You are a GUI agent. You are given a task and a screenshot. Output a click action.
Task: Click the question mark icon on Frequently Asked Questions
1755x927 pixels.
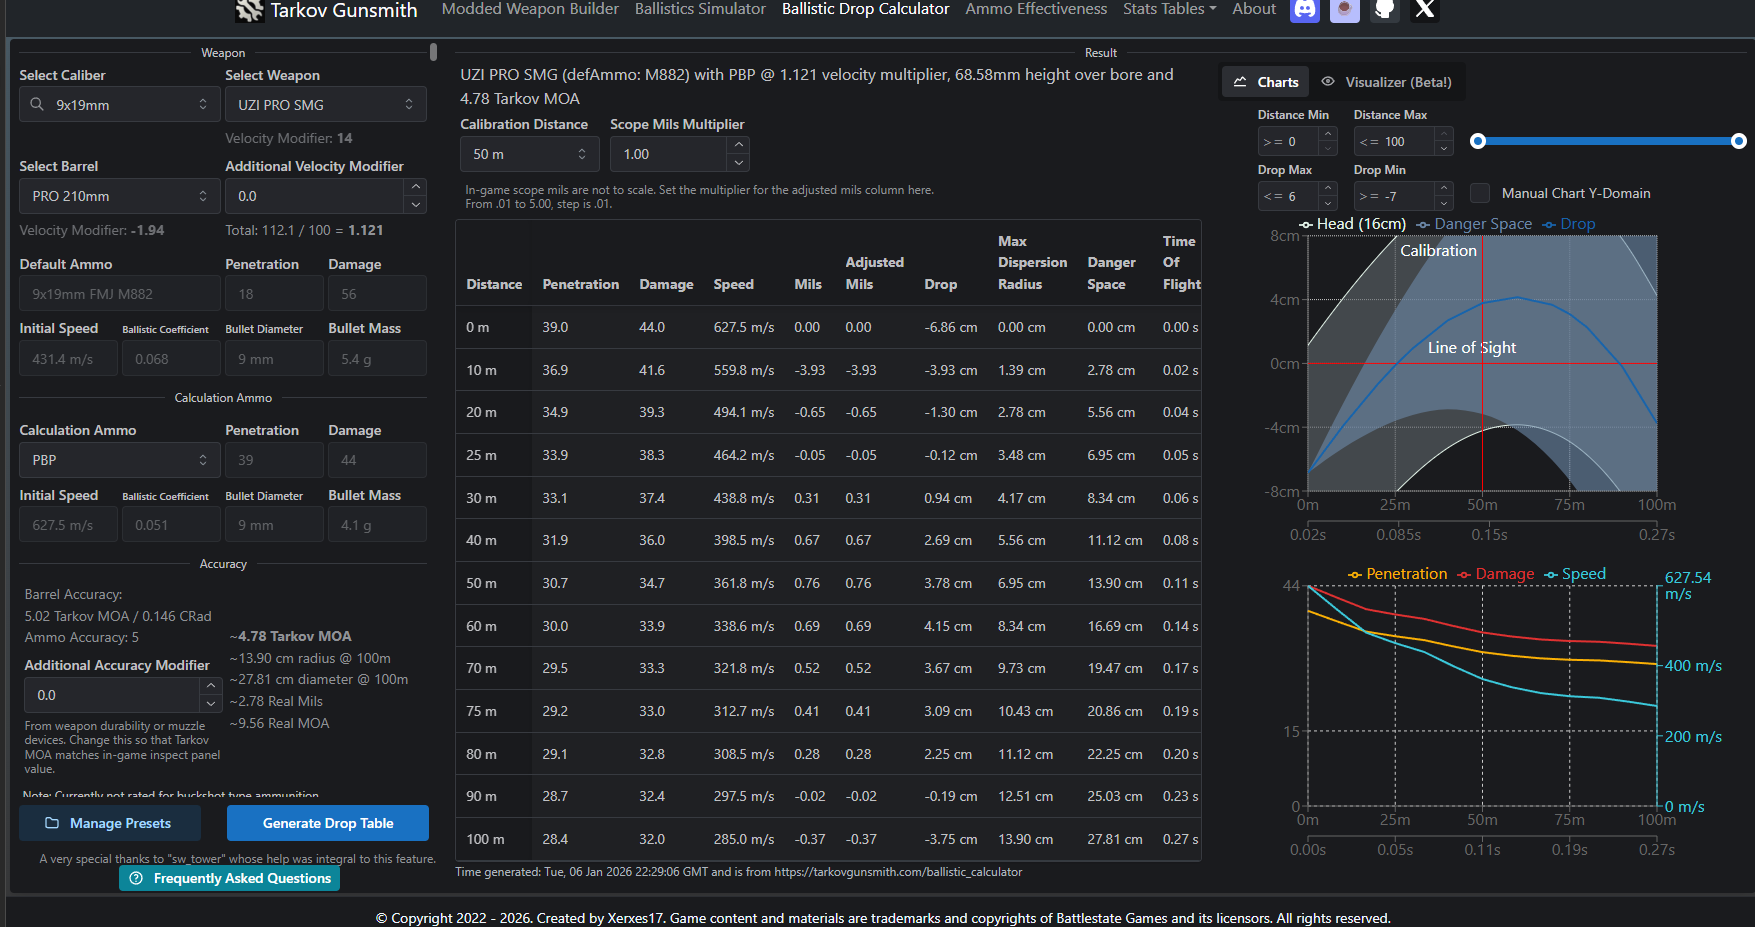pos(136,878)
